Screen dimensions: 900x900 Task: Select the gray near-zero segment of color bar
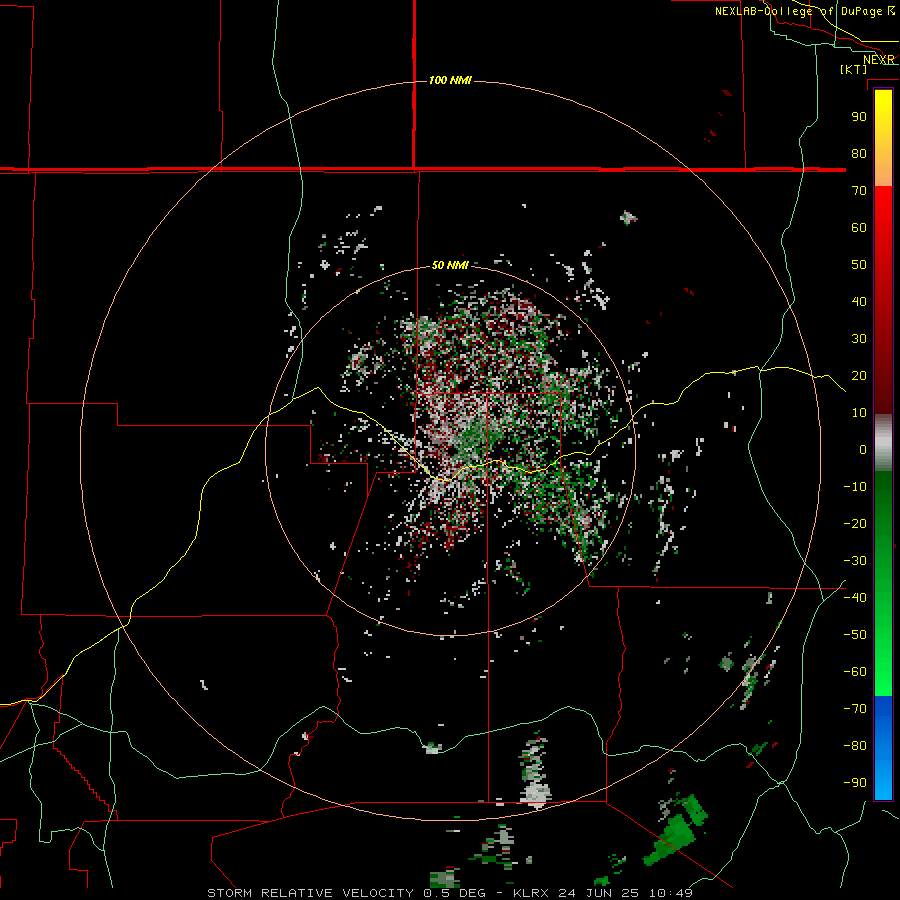point(883,443)
